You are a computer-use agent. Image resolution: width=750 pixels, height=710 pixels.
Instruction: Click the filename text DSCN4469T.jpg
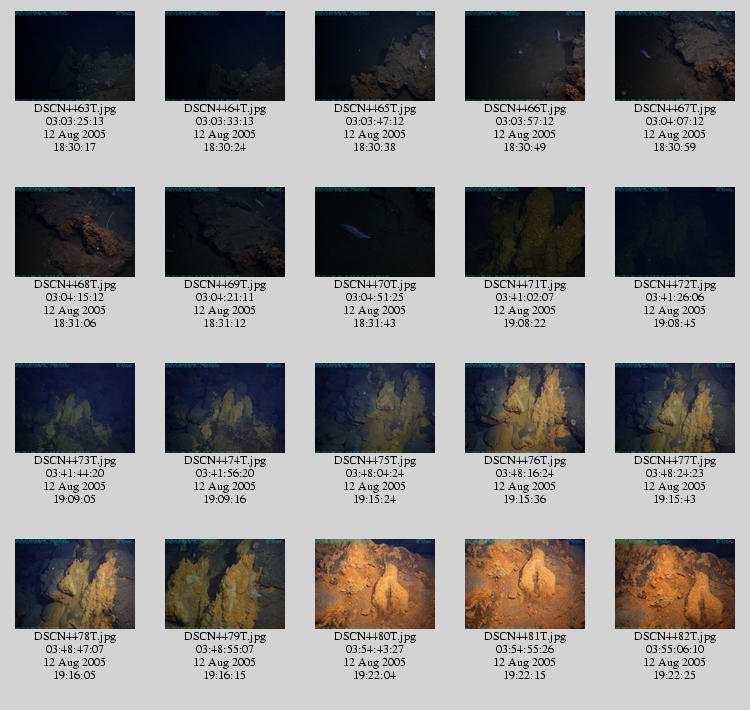click(x=225, y=285)
